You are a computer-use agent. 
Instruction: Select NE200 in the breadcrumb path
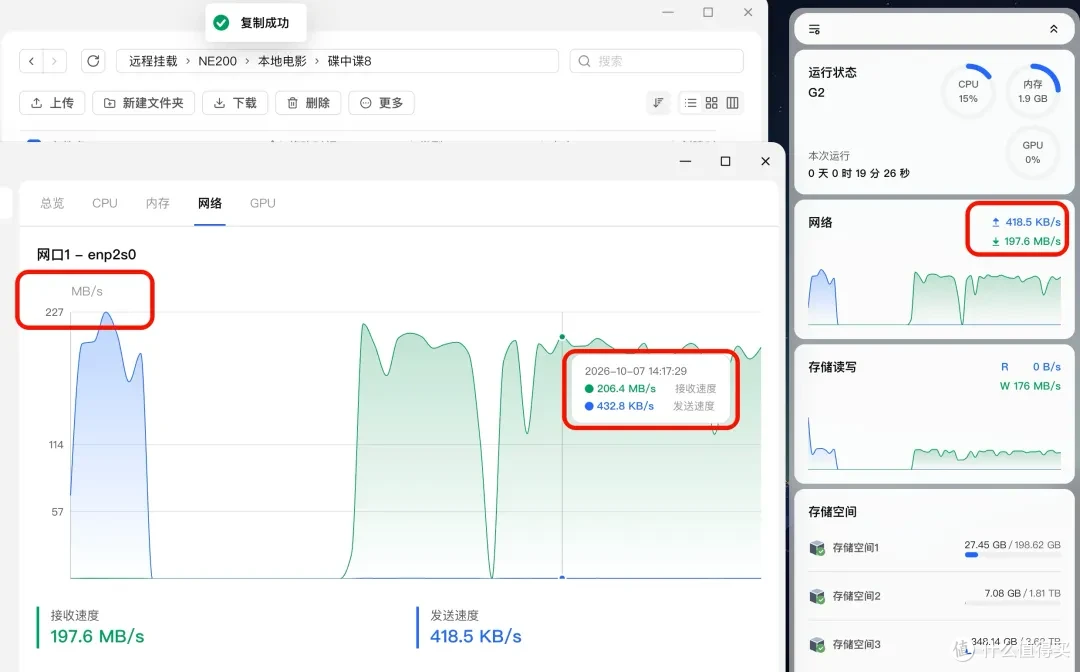pyautogui.click(x=217, y=61)
